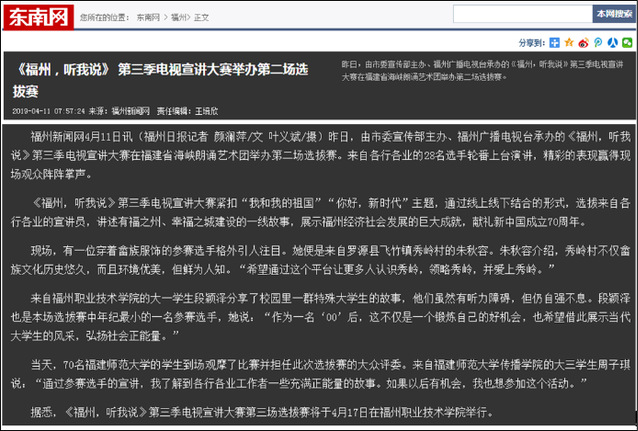Image resolution: width=638 pixels, height=431 pixels.
Task: Share article to Qzone star icon
Action: [x=569, y=43]
